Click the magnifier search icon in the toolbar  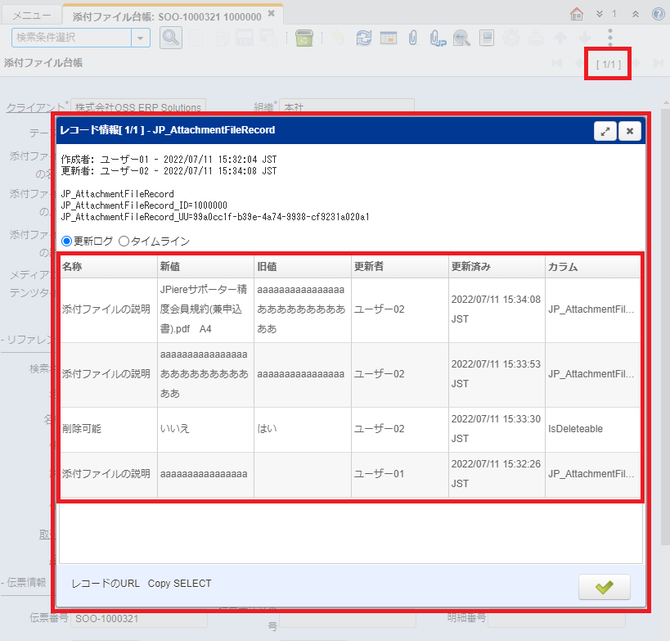pos(170,38)
